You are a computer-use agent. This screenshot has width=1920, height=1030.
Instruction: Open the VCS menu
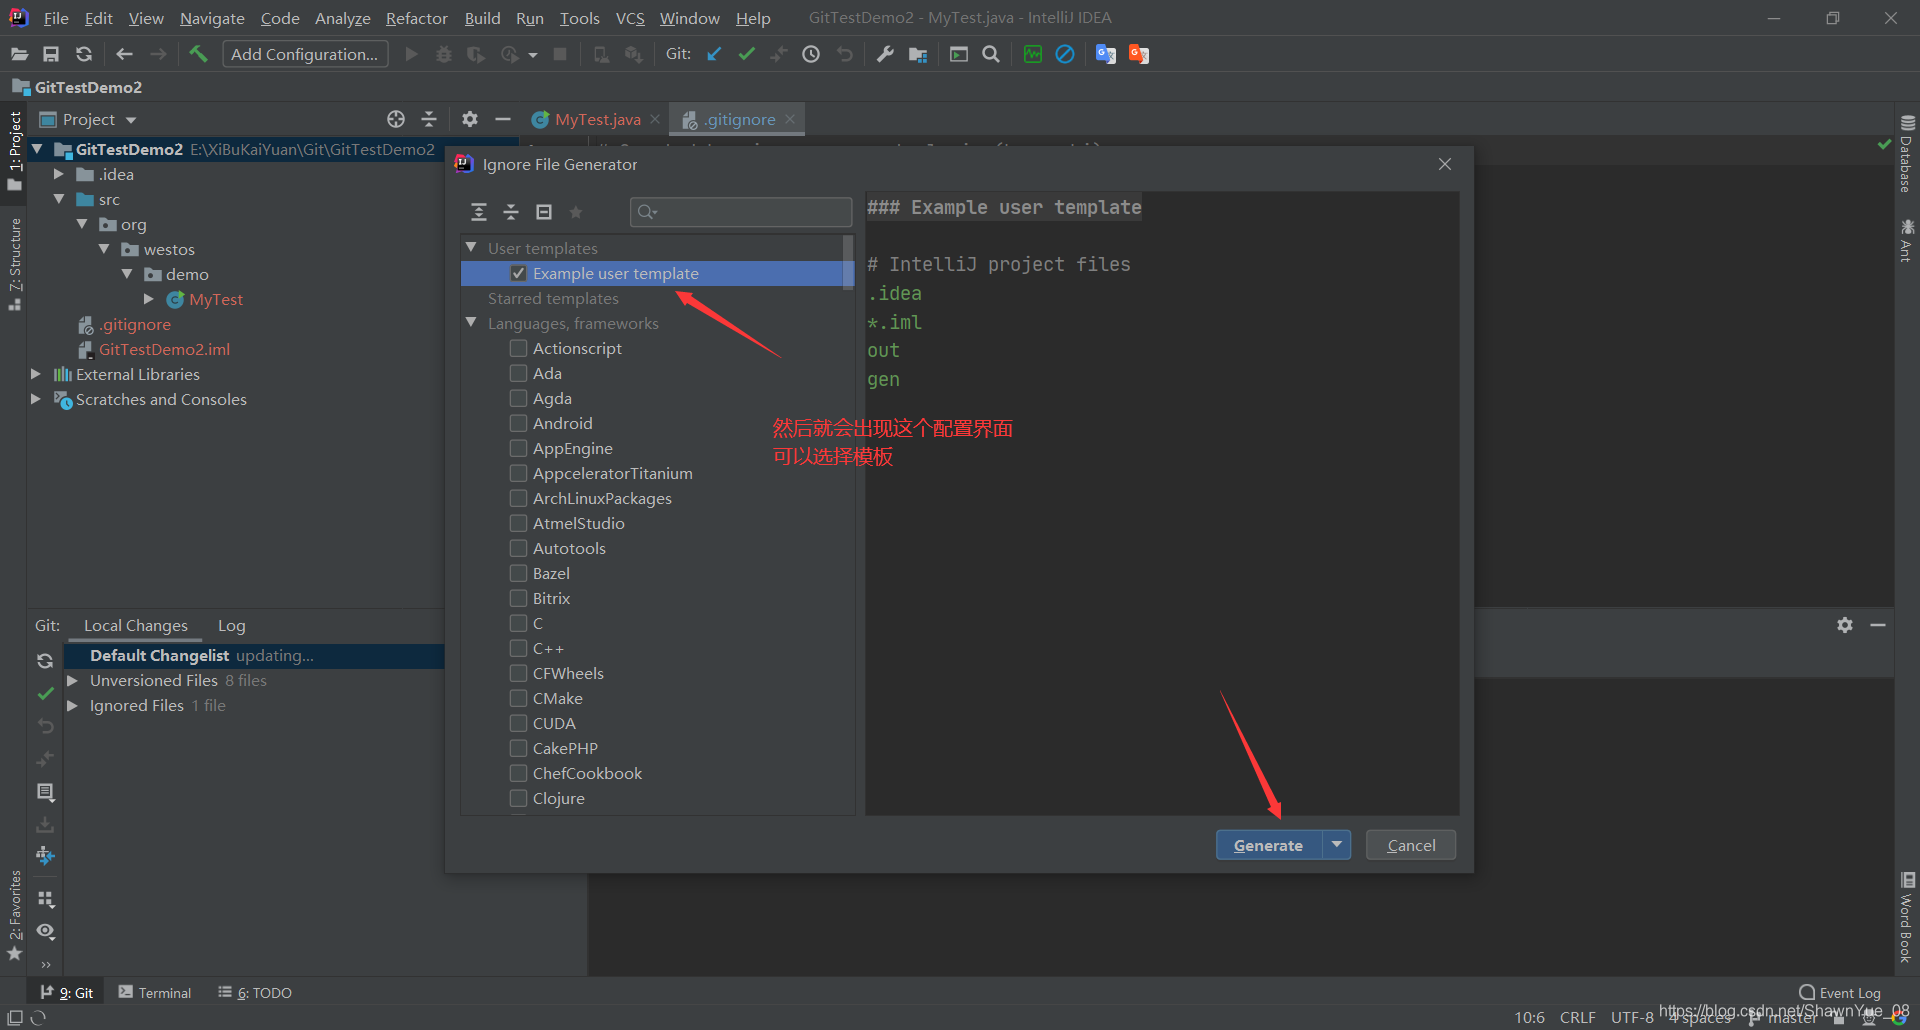[630, 18]
